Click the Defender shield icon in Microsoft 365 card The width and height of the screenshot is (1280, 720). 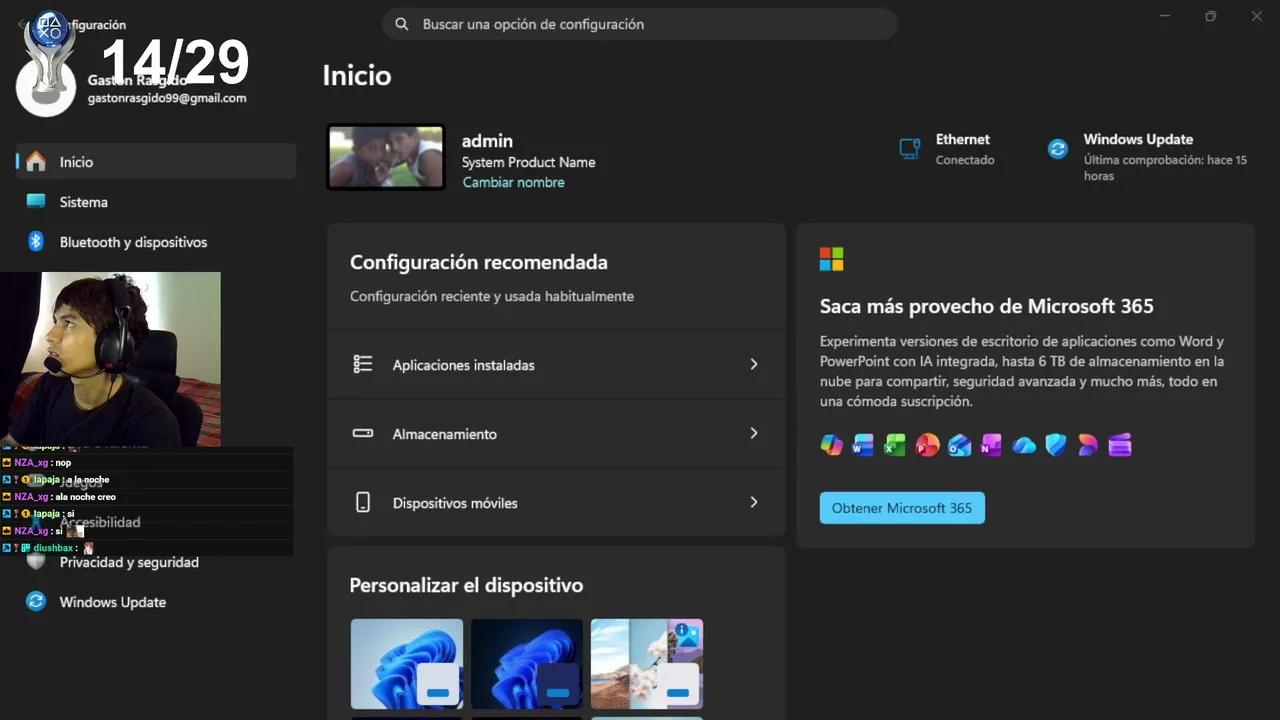(1056, 445)
